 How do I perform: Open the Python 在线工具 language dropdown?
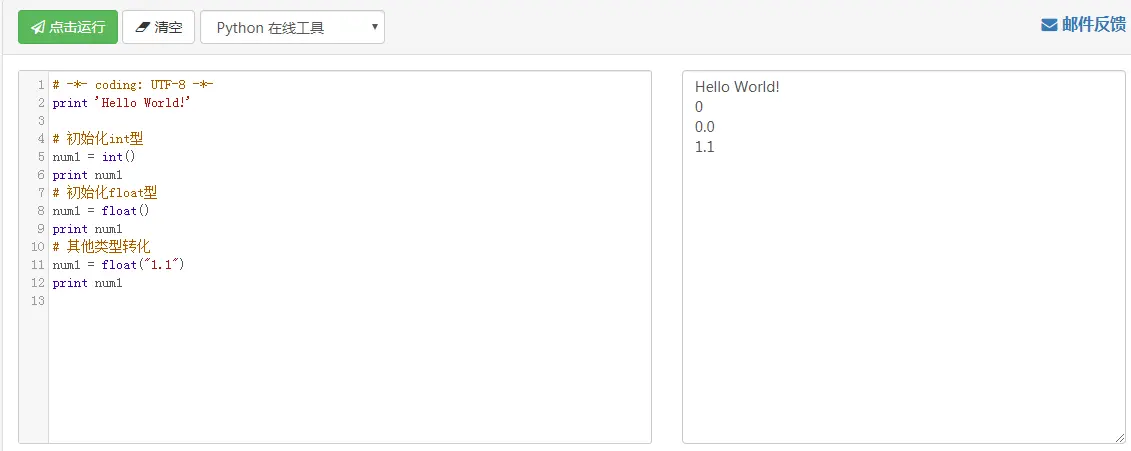click(292, 27)
